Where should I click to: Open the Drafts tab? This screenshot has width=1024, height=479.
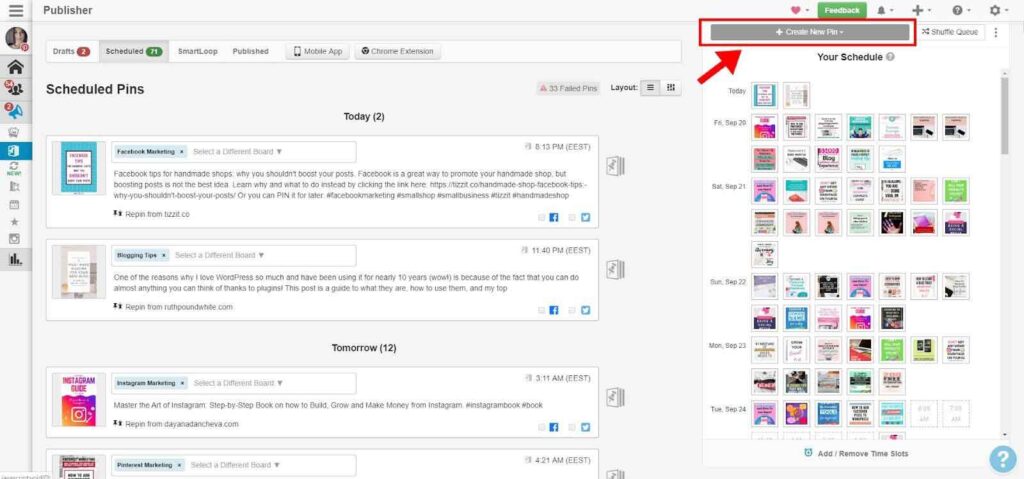(x=71, y=51)
